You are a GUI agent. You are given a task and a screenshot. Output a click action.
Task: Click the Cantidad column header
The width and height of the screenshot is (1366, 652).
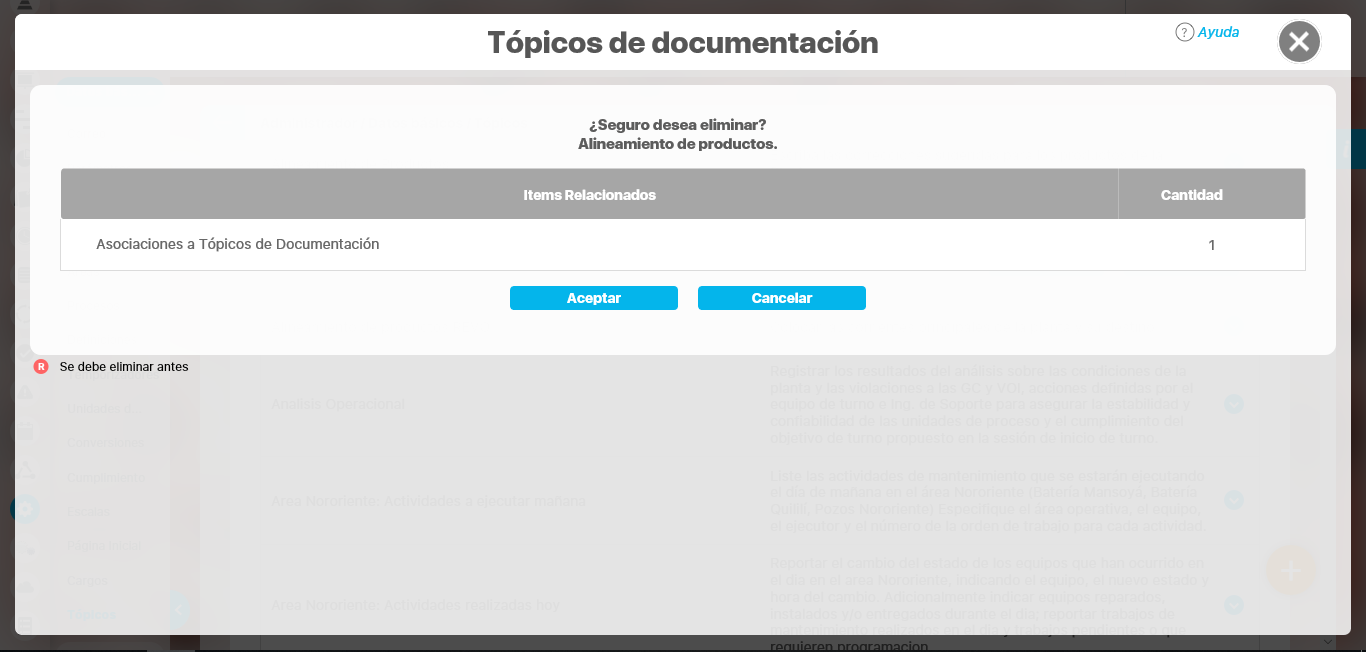tap(1191, 195)
